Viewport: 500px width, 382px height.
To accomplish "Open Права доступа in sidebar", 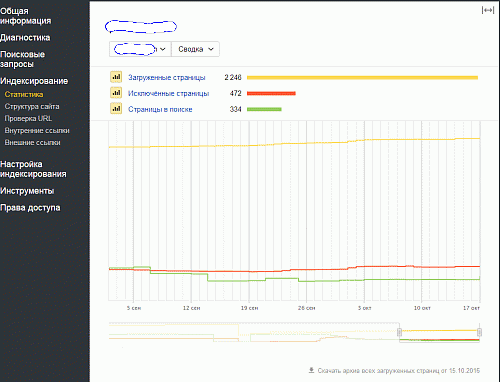I will tap(30, 208).
